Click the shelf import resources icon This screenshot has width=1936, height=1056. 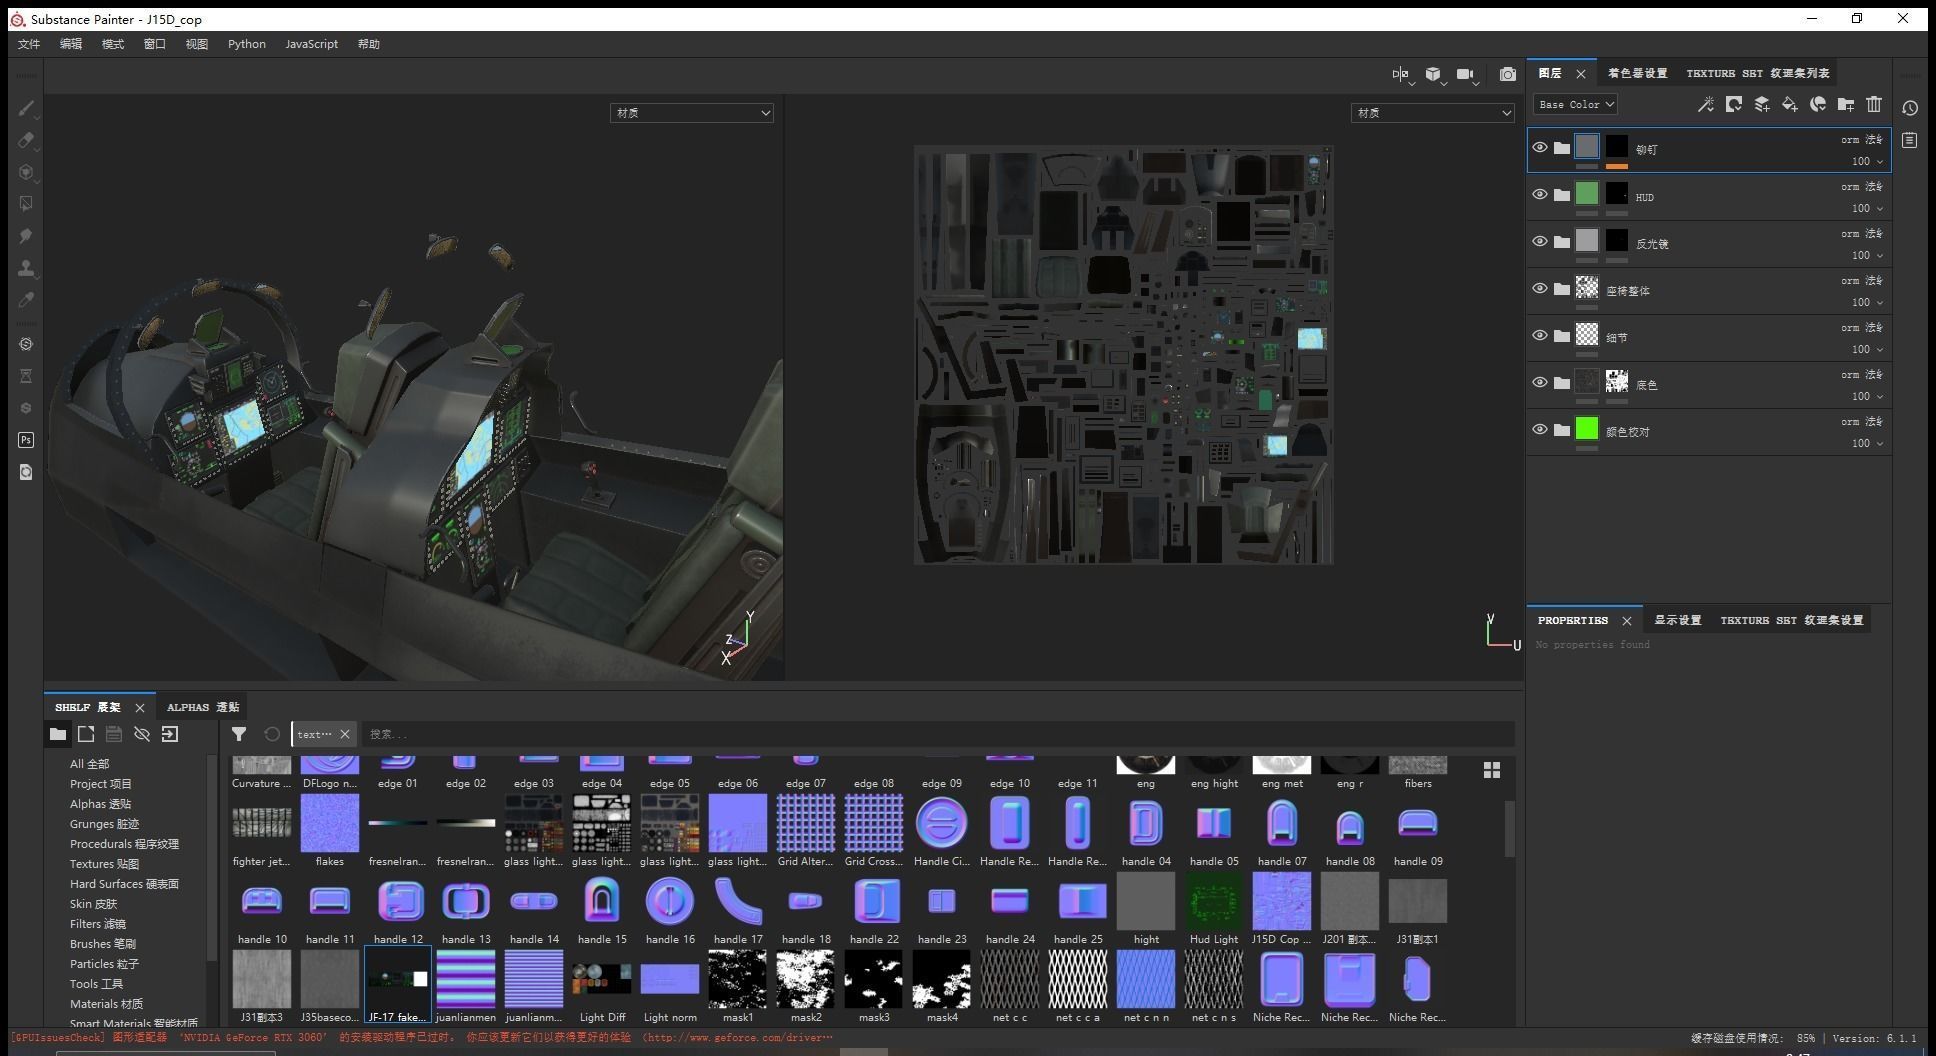170,734
